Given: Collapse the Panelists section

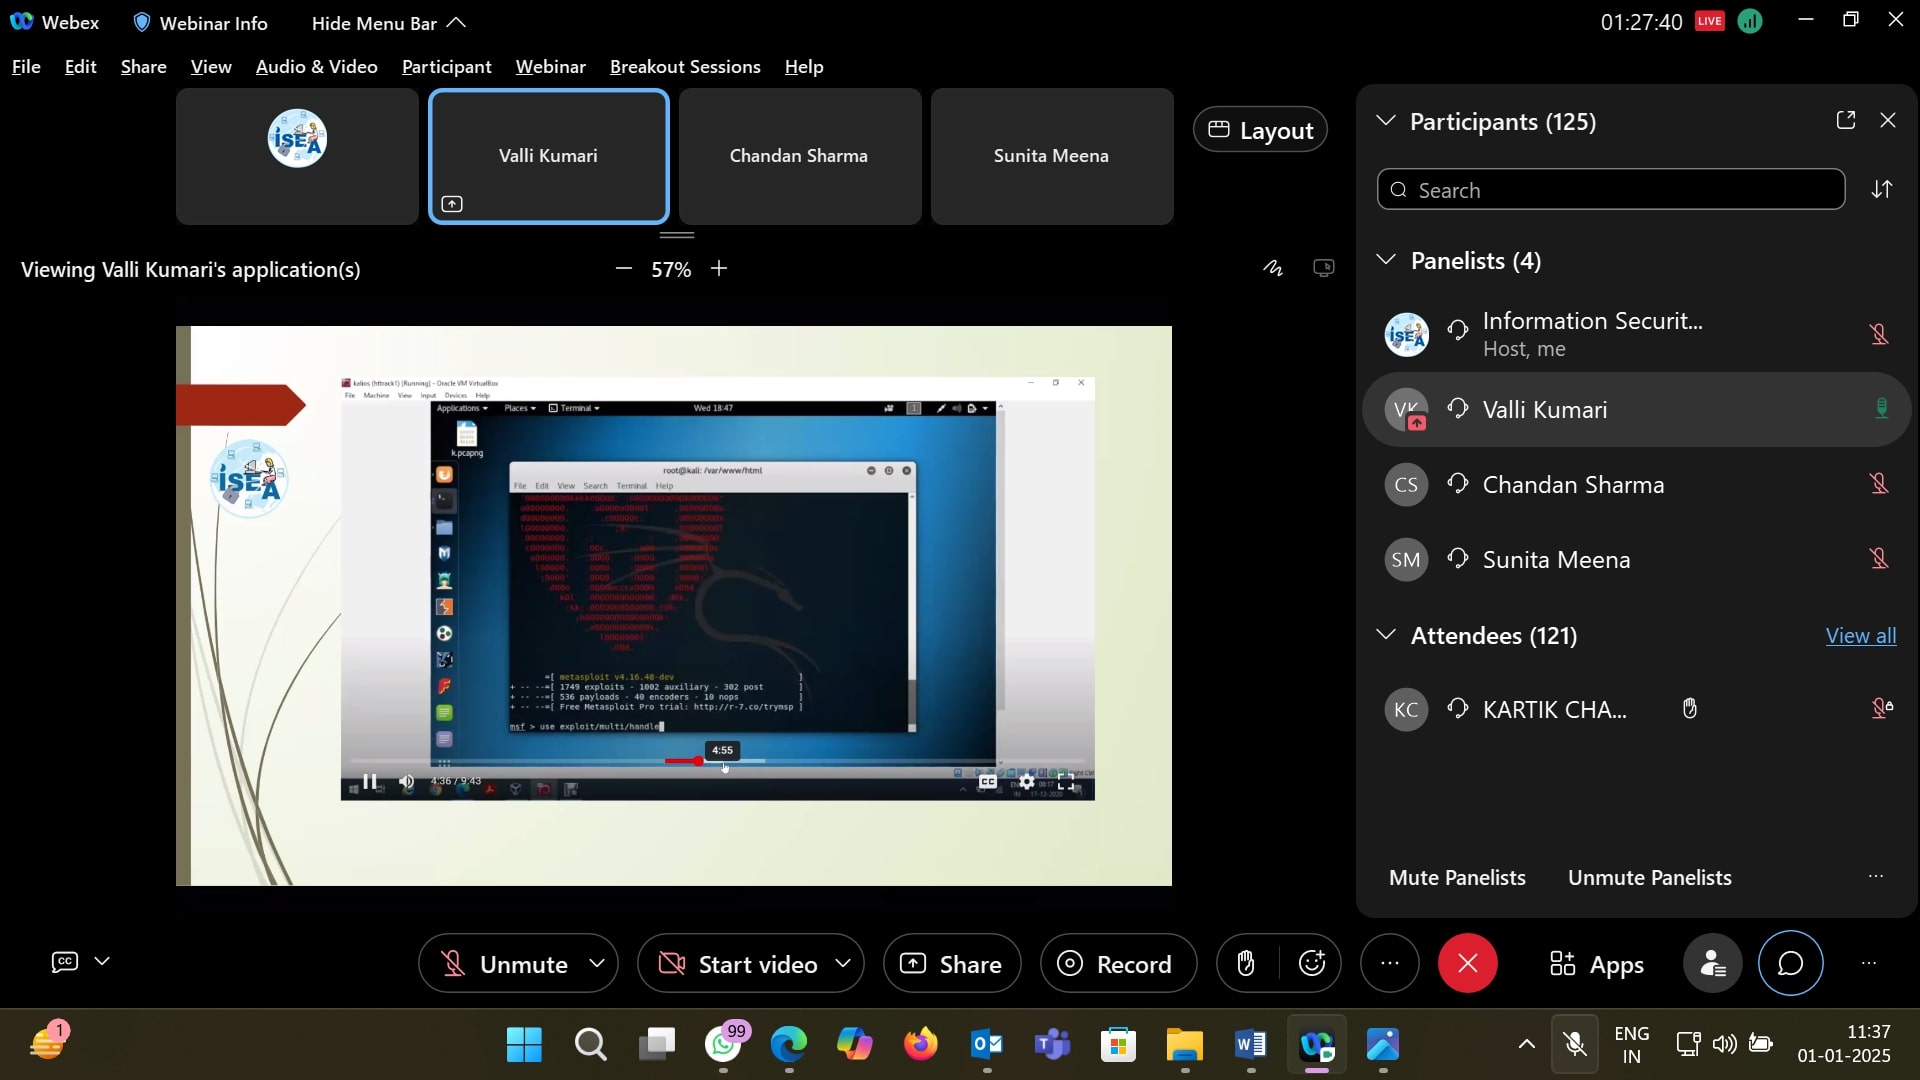Looking at the screenshot, I should point(1386,261).
